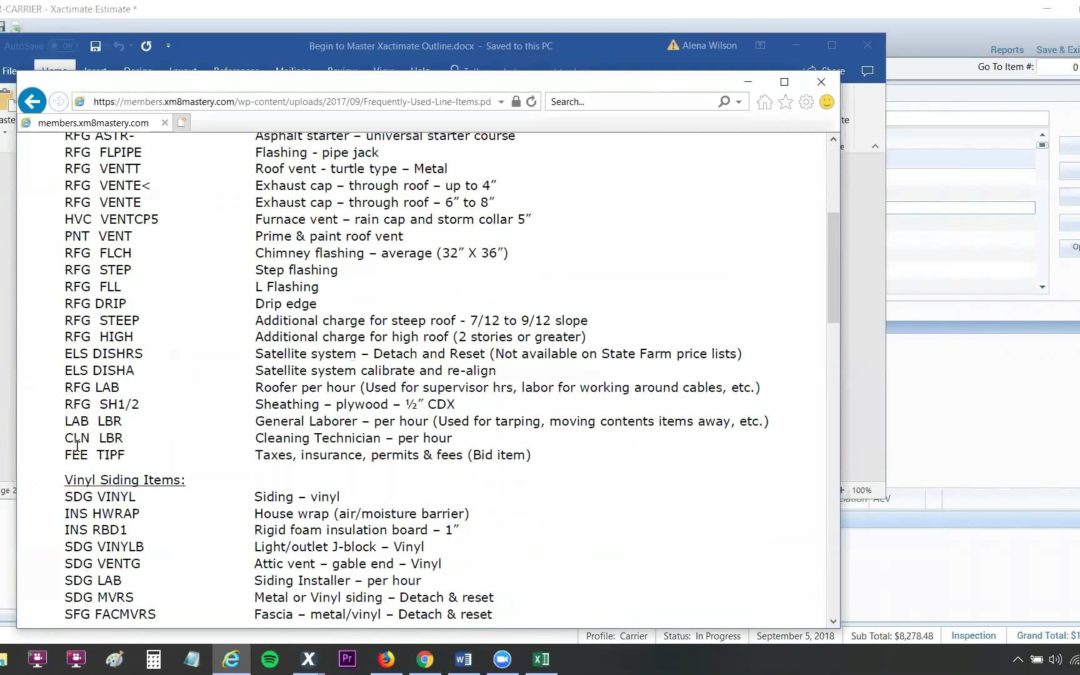Image resolution: width=1080 pixels, height=675 pixels.
Task: Click the Word save icon in the title bar
Action: pos(95,46)
